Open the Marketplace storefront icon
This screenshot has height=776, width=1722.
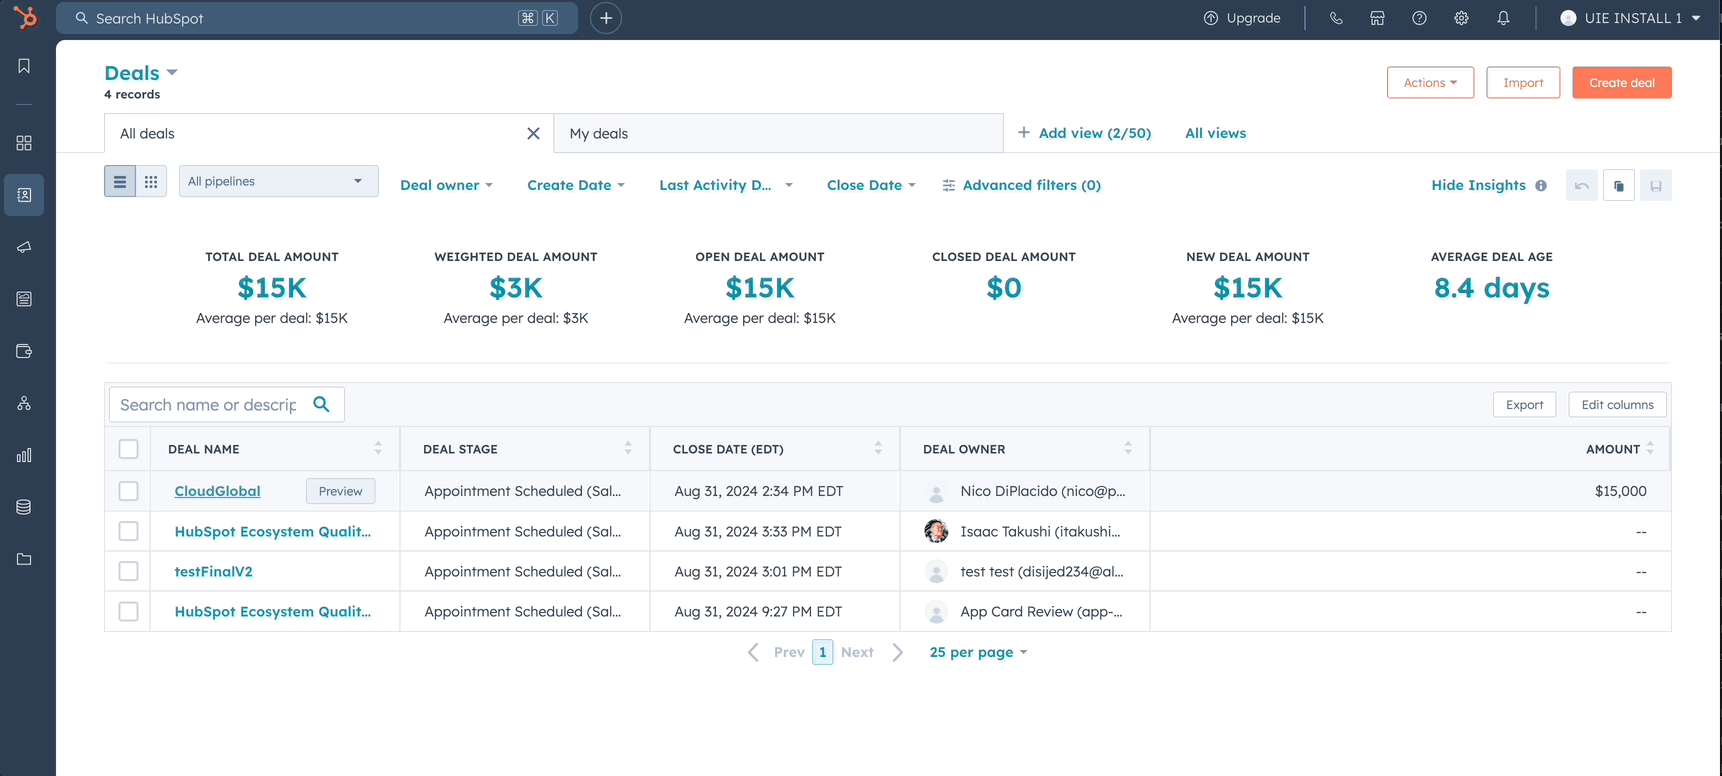(1377, 18)
